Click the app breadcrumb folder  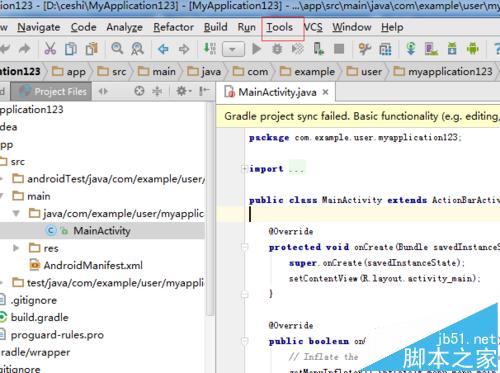click(69, 72)
